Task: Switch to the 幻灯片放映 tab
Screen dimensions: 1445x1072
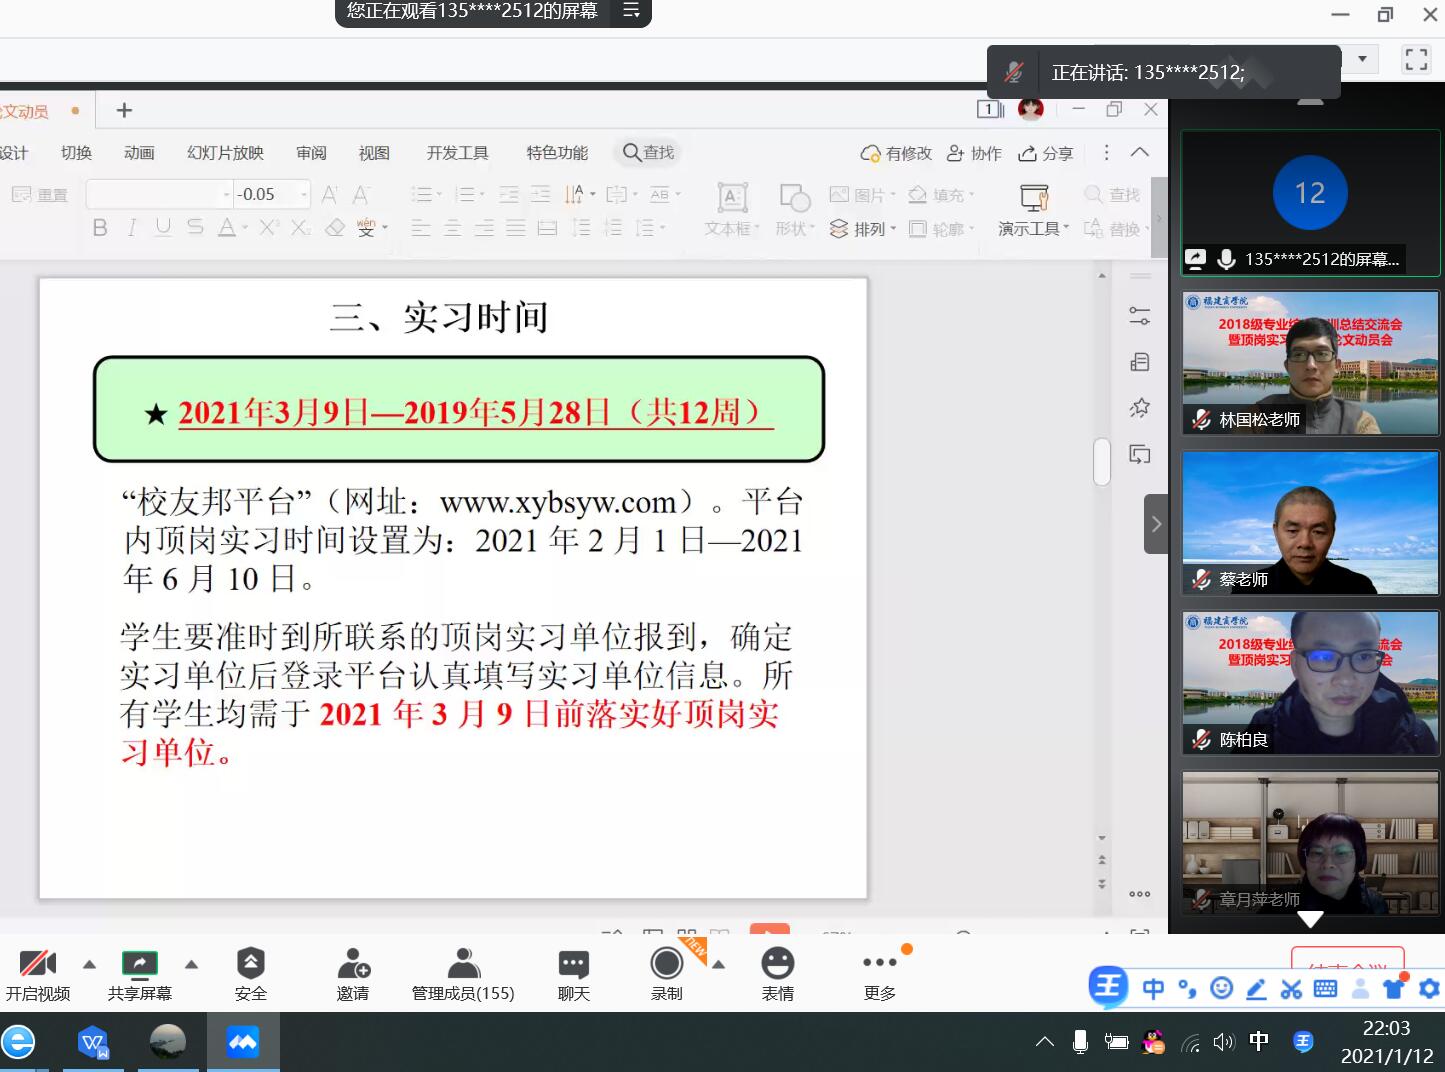Action: (x=223, y=152)
